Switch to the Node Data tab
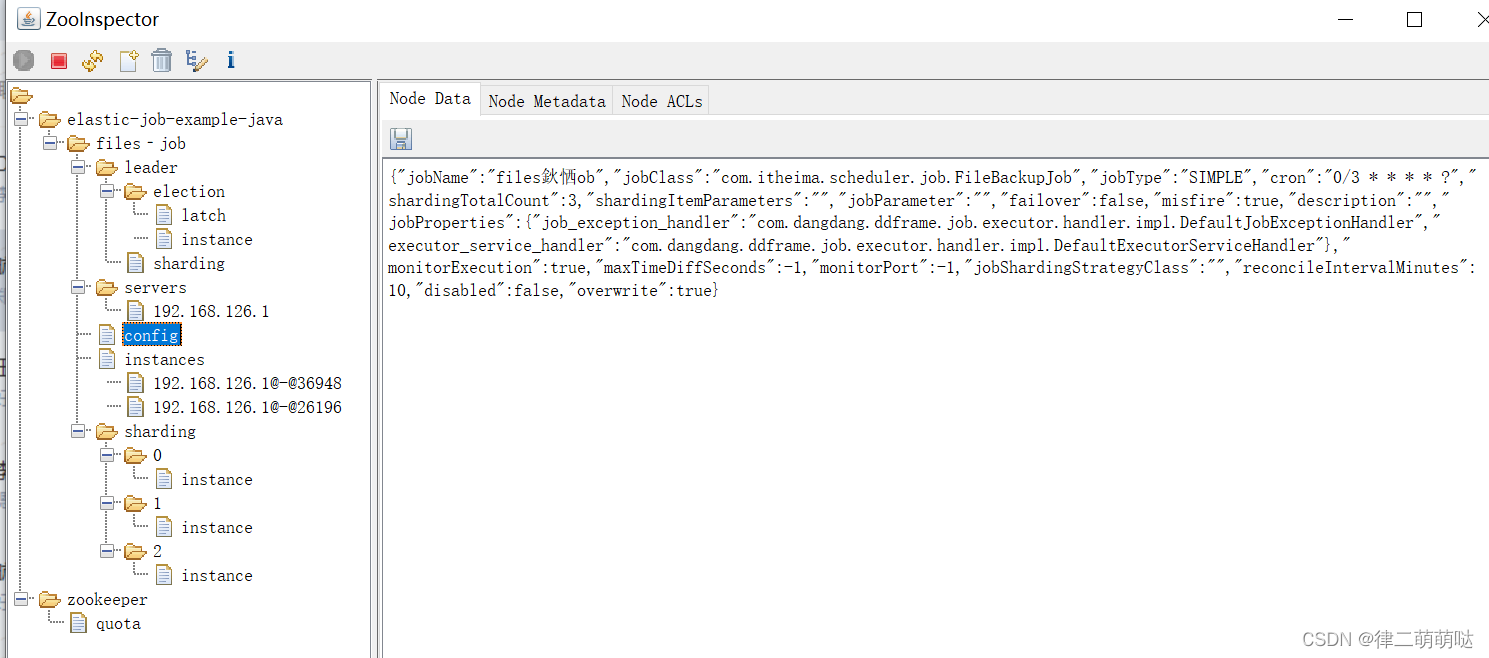This screenshot has height=658, width=1489. click(430, 99)
